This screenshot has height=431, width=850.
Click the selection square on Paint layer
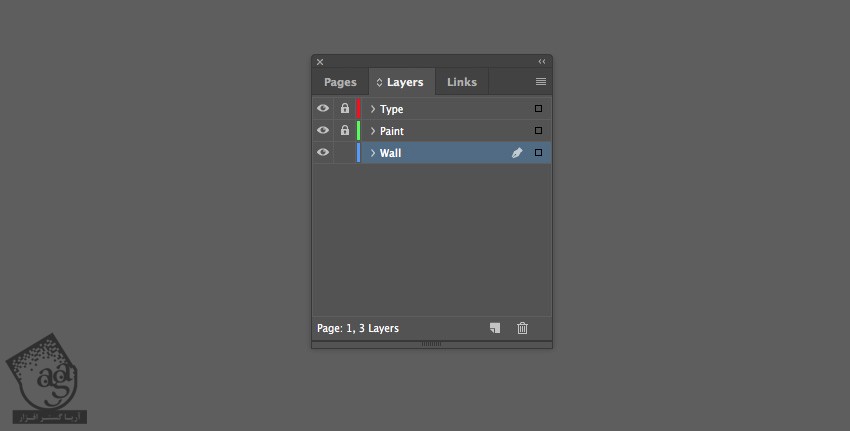(x=538, y=131)
